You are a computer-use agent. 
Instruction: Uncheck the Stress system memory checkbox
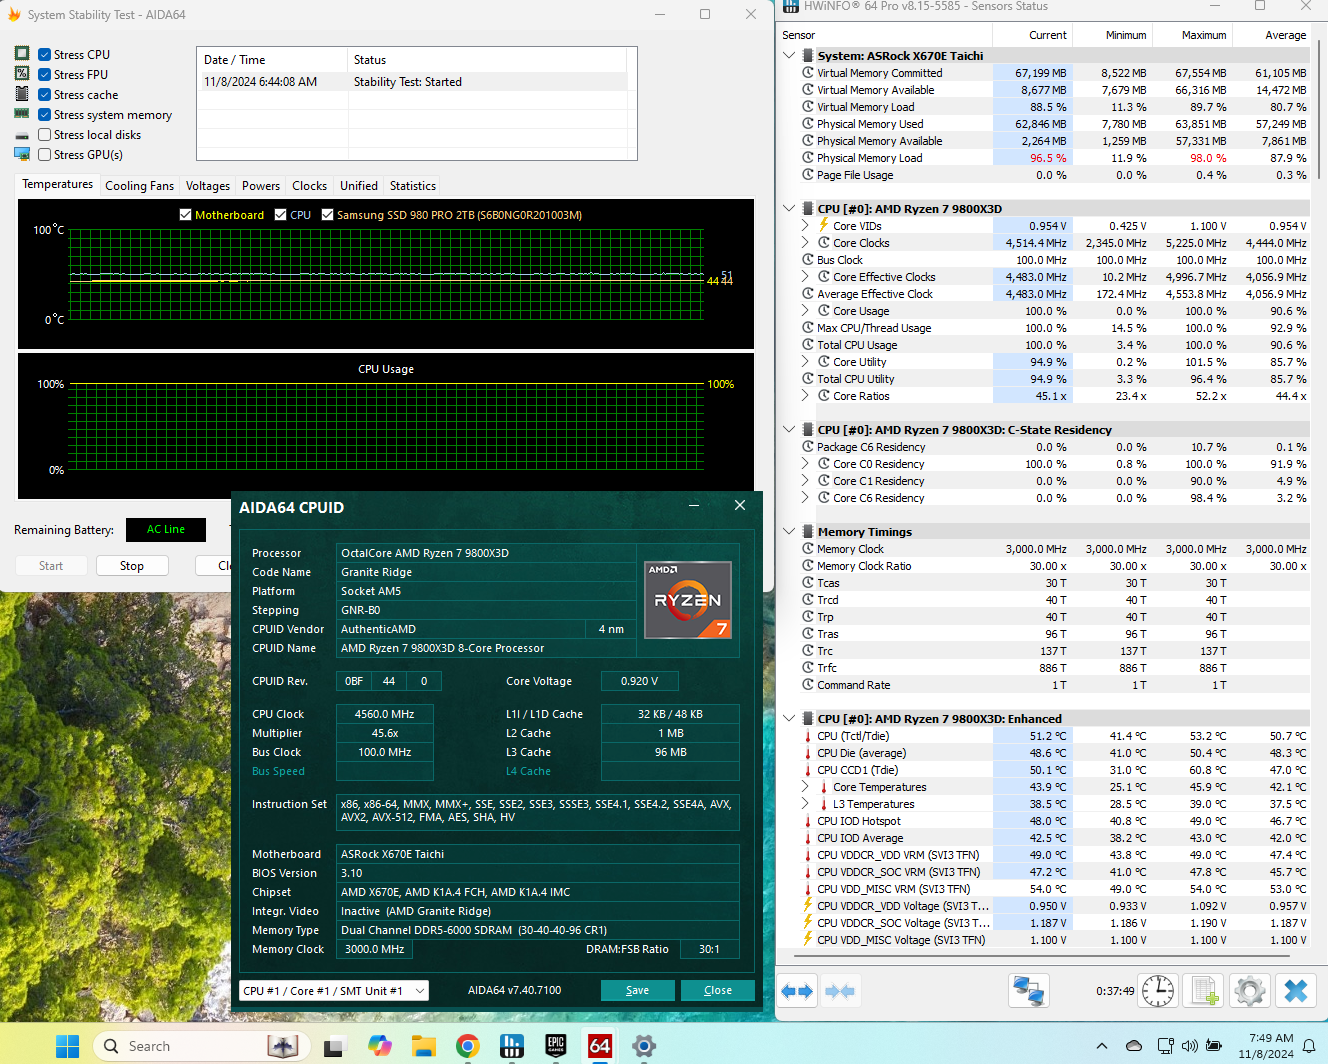[45, 115]
